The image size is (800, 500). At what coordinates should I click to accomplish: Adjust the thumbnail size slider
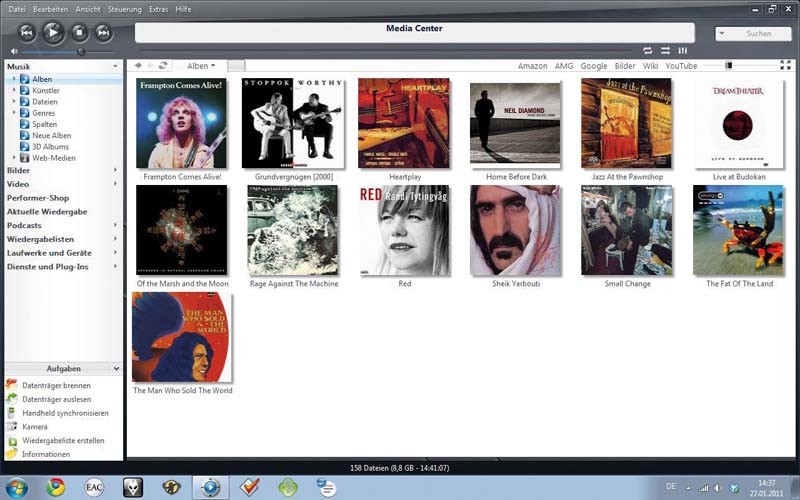(729, 65)
